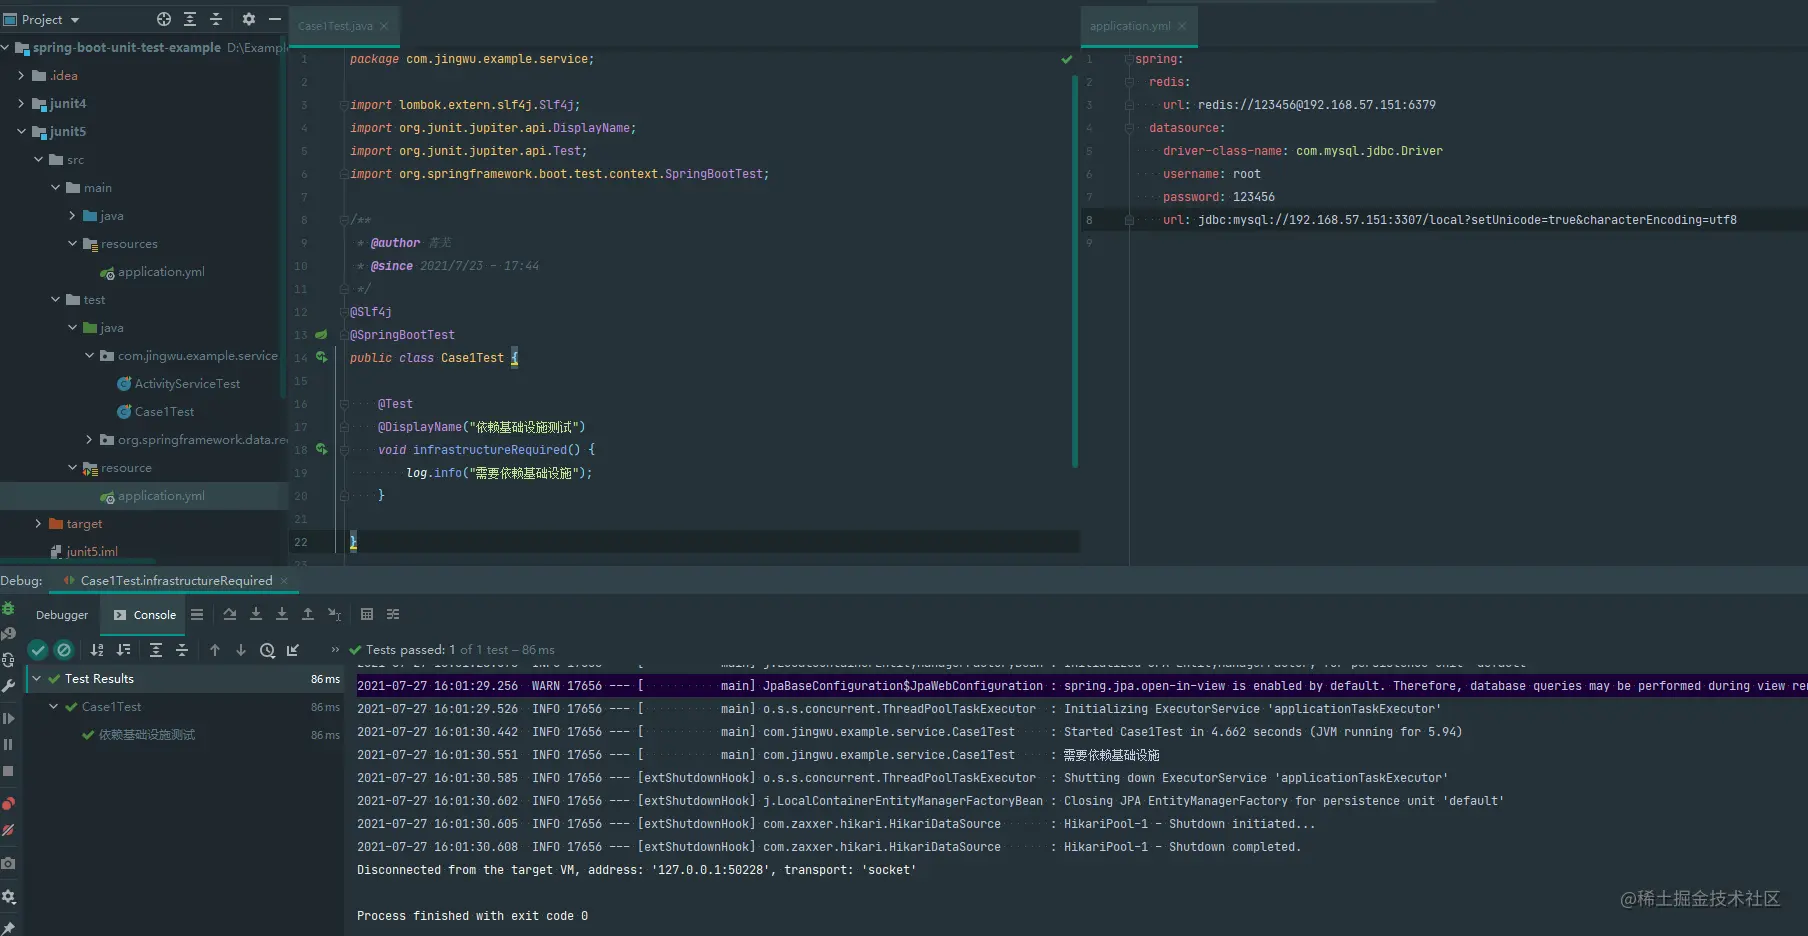Screen dimensions: 1808x936
Task: Collapse the Test Results node
Action: coord(37,678)
